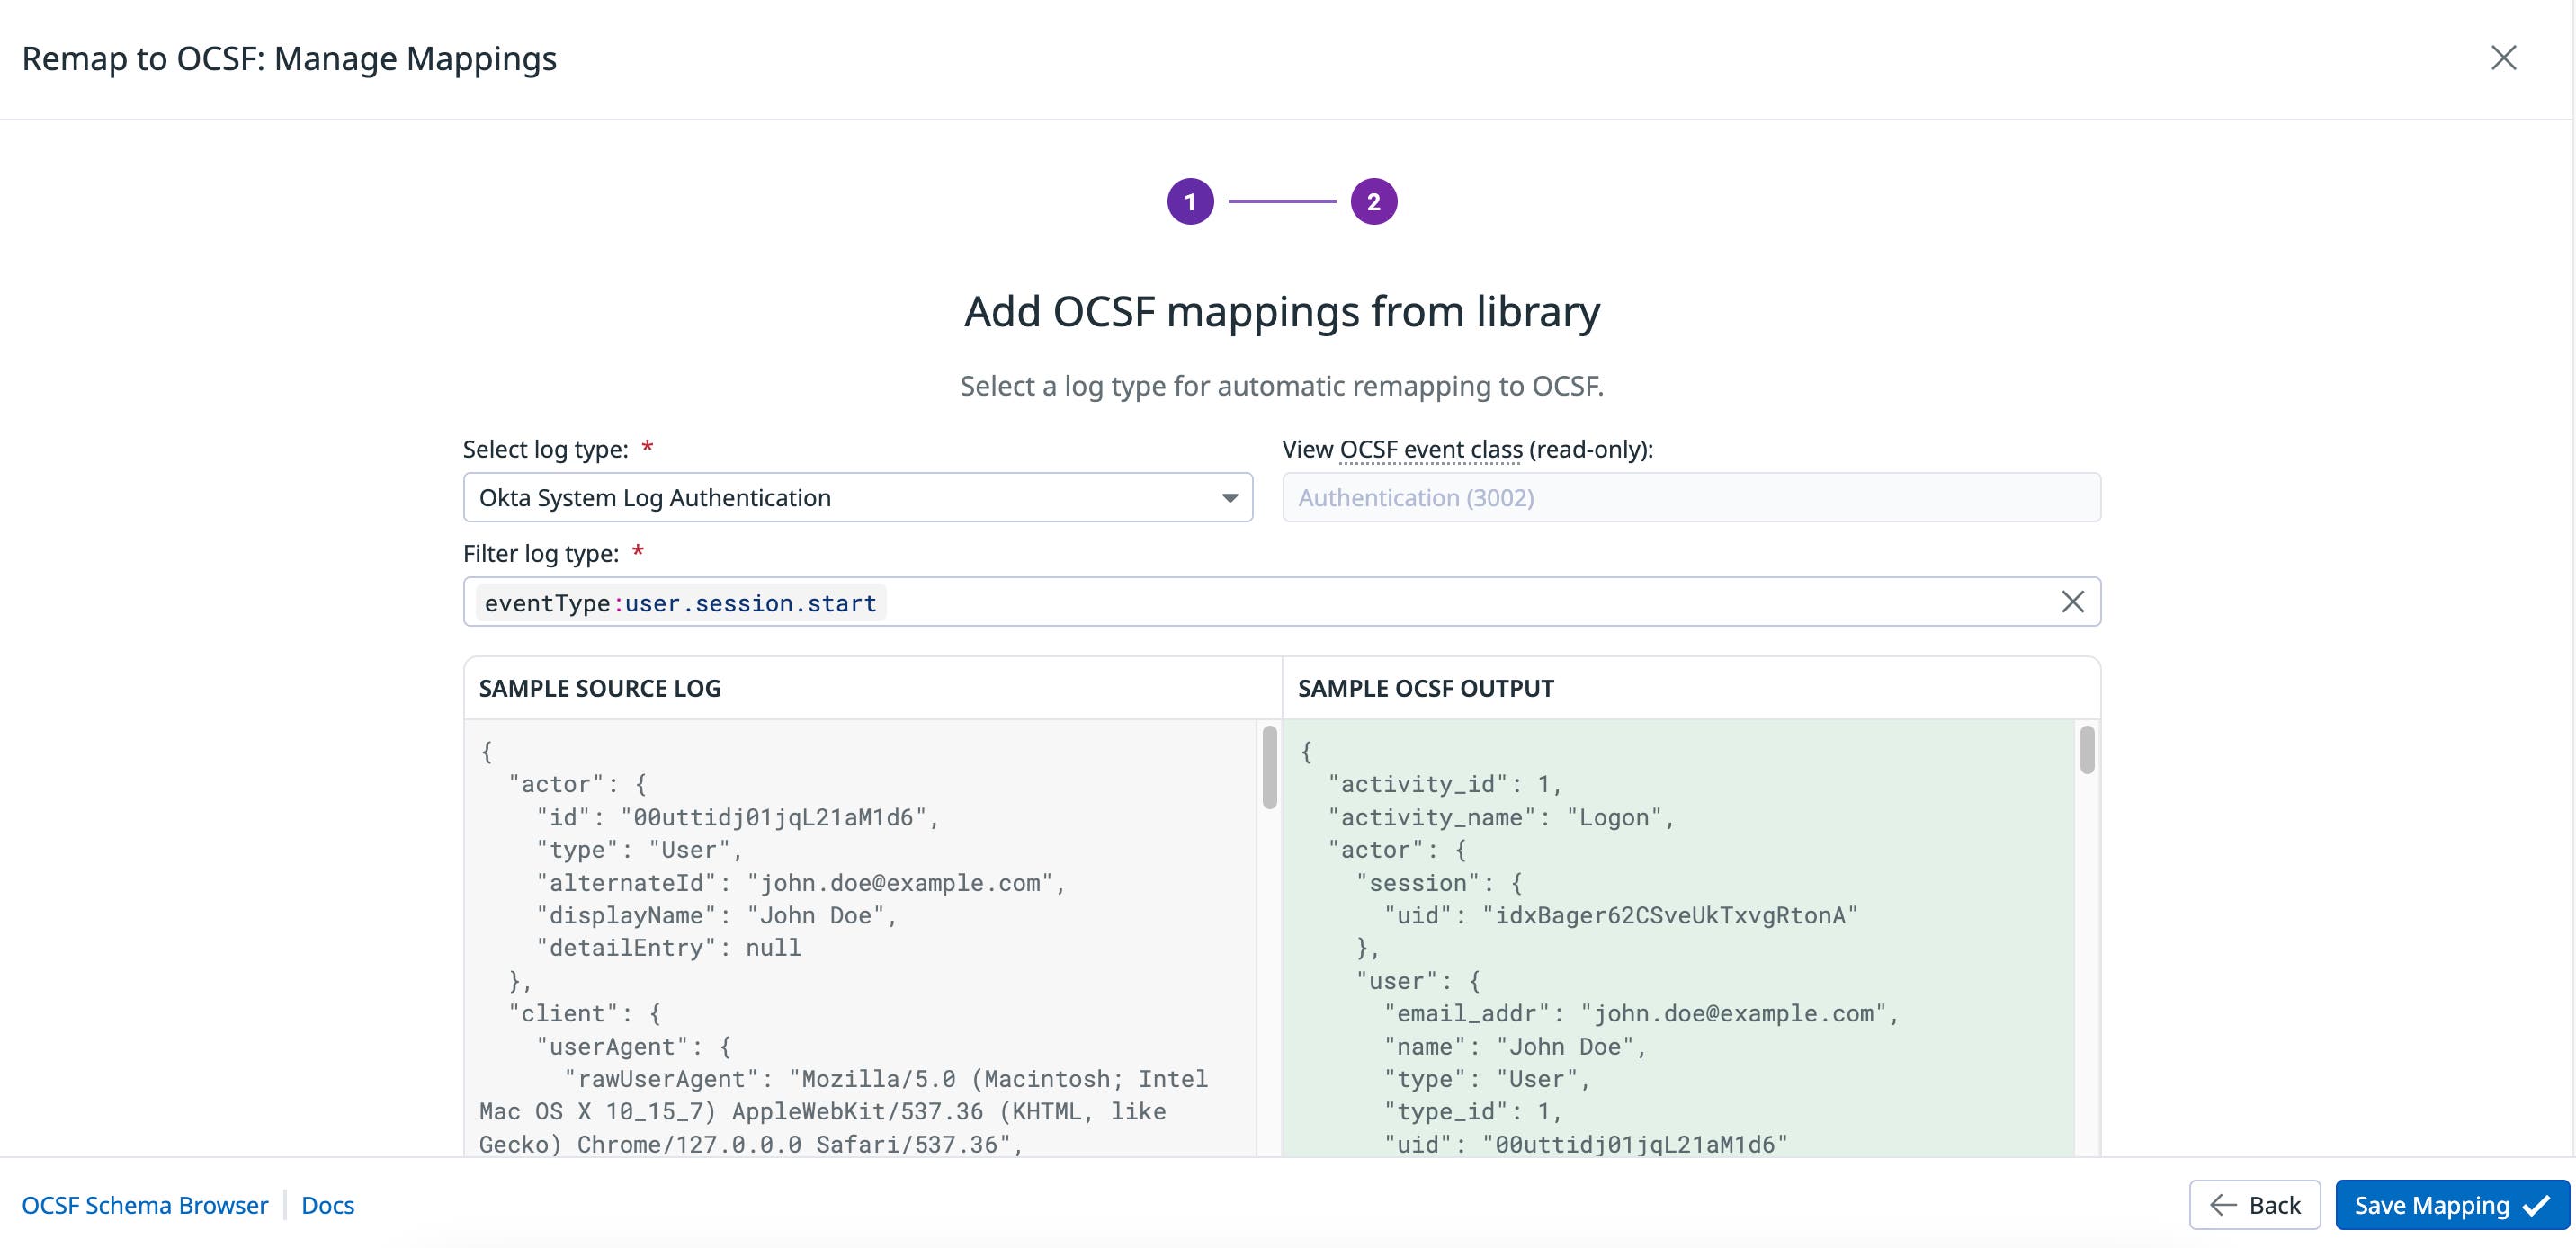Click the Back button
The height and width of the screenshot is (1248, 2576).
tap(2256, 1204)
